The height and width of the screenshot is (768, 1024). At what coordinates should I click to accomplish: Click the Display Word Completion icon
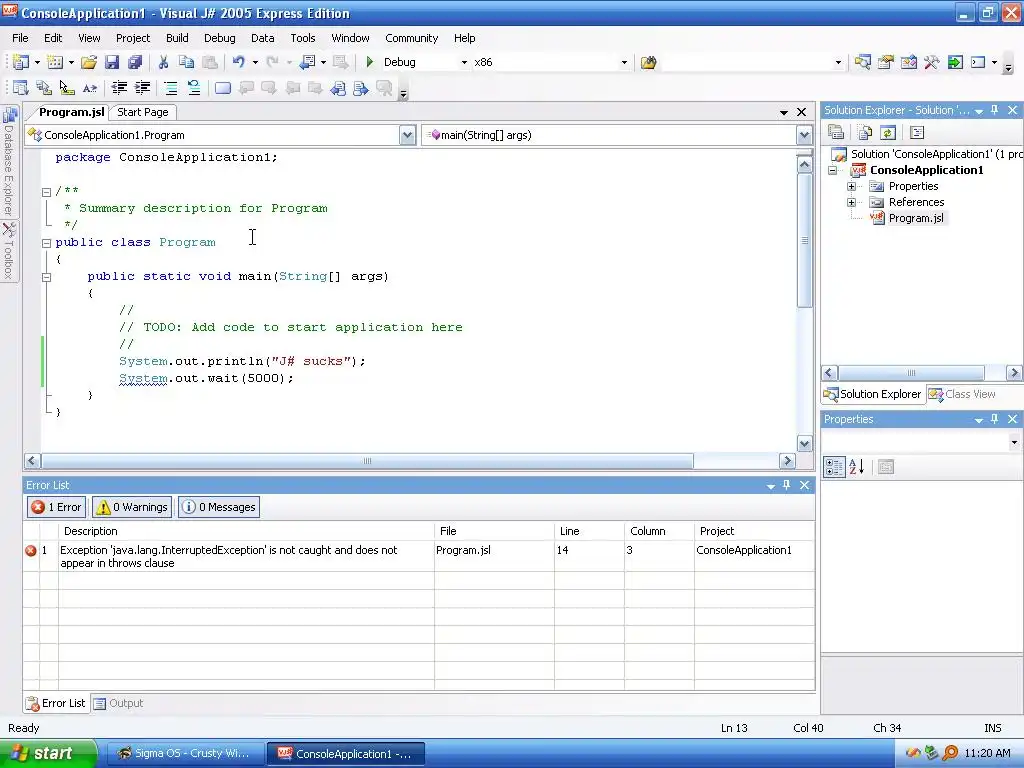(x=89, y=88)
